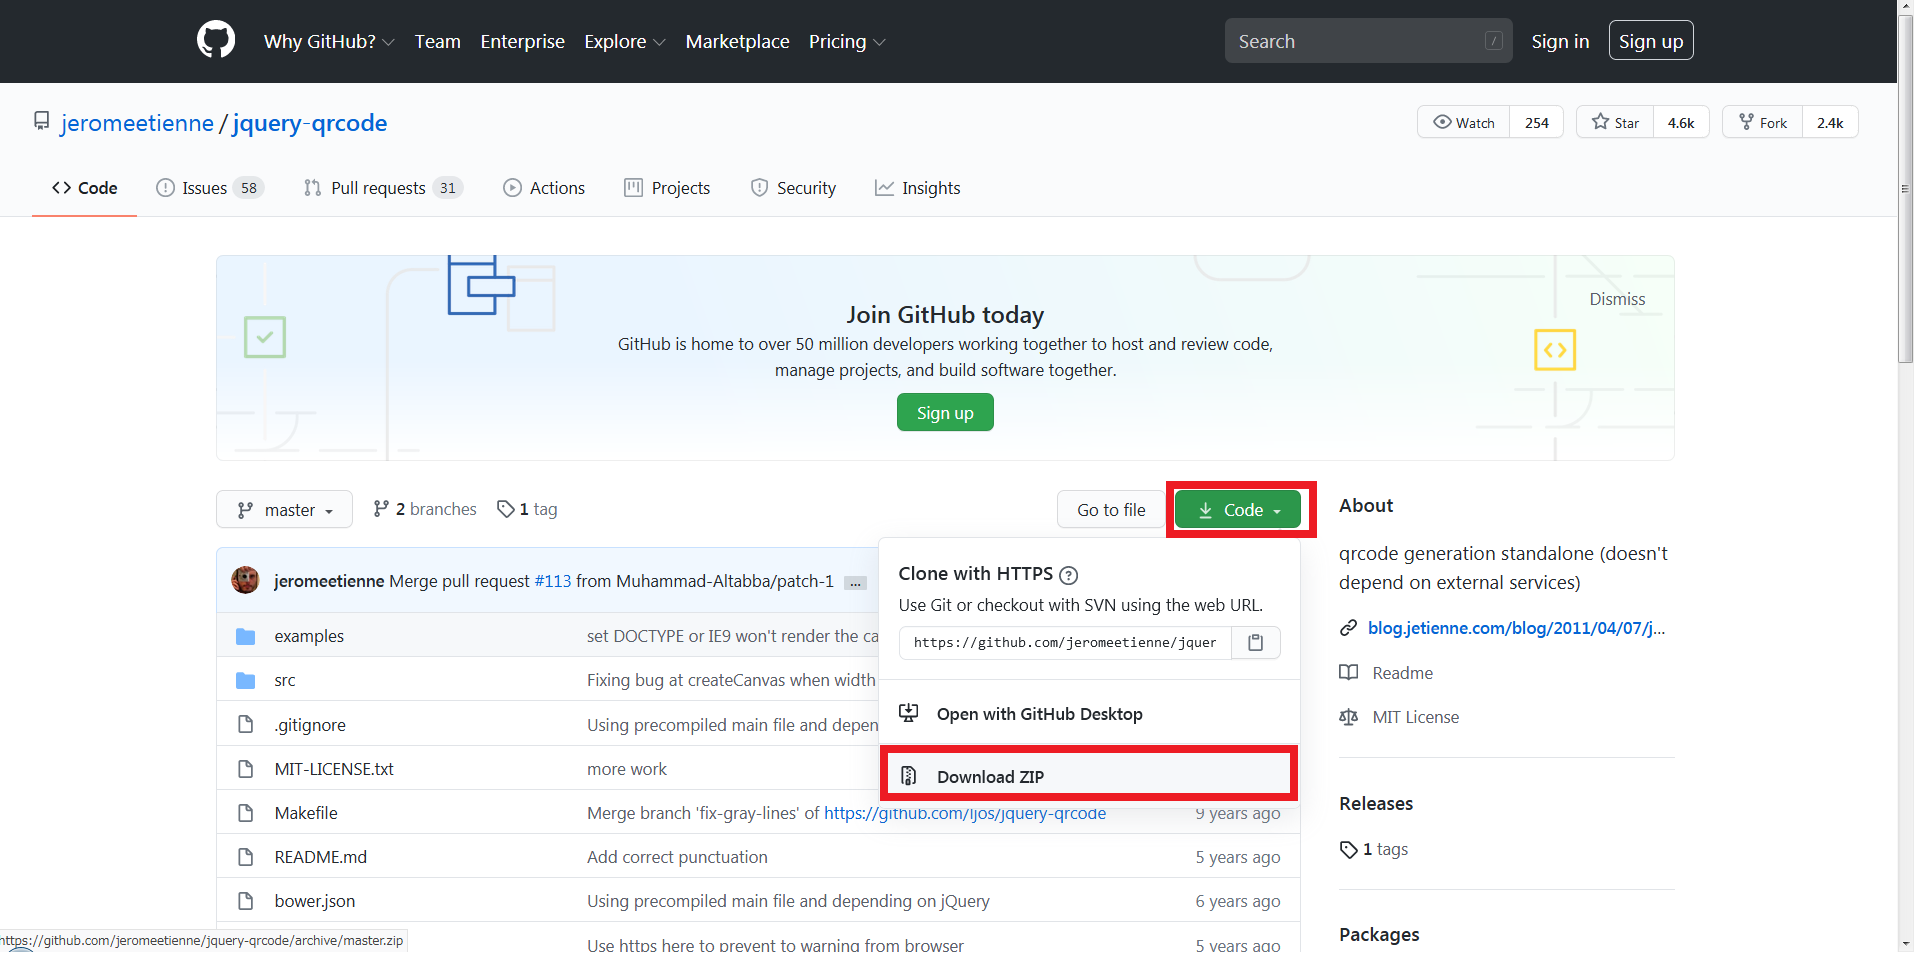Click the Team menu item
The height and width of the screenshot is (955, 1915).
(x=438, y=41)
